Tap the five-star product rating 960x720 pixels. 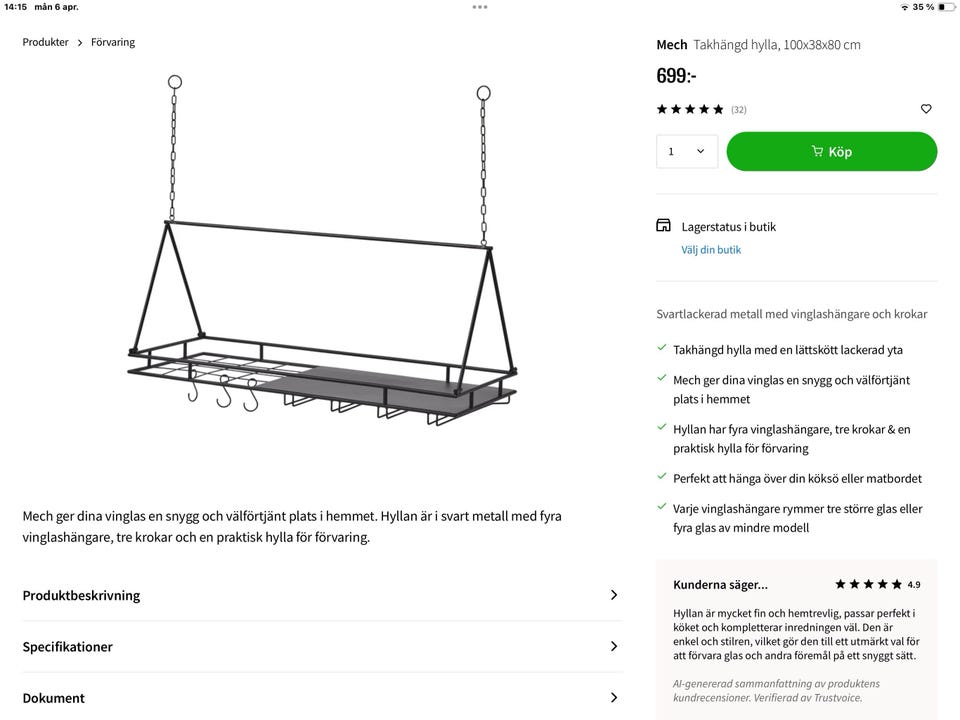(x=690, y=109)
